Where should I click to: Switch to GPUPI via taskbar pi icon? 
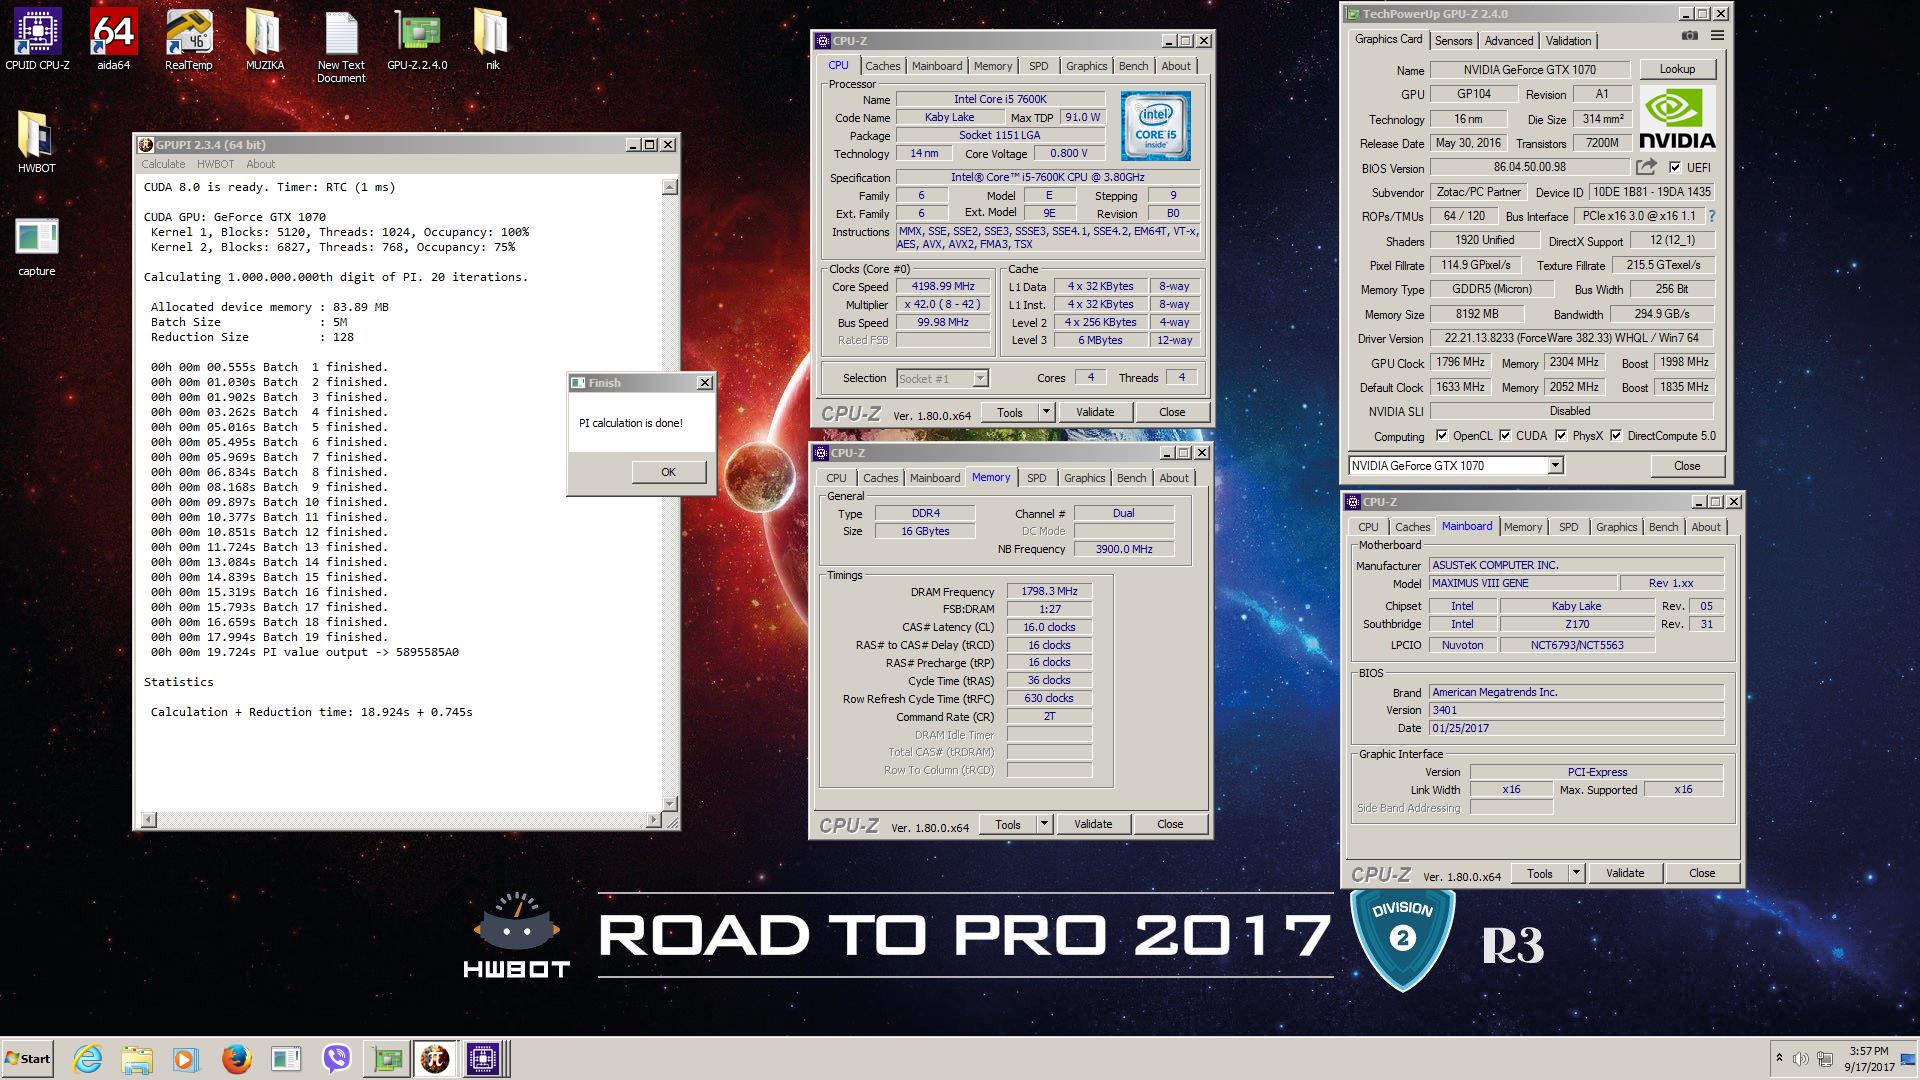pos(435,1059)
